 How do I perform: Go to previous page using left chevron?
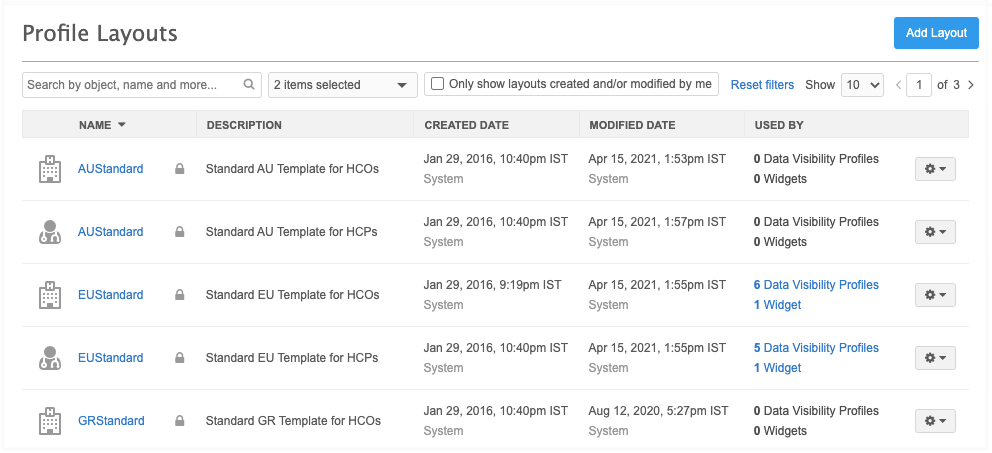[898, 85]
